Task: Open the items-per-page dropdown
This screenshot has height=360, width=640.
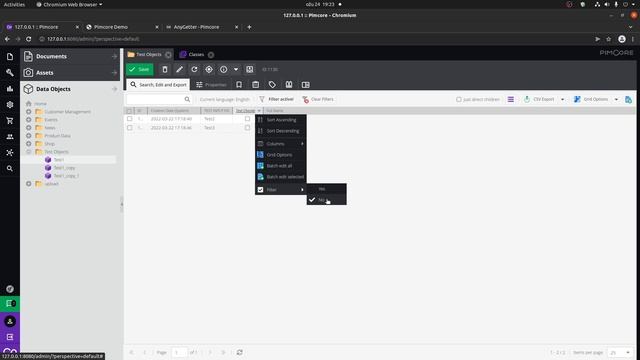Action: tap(628, 352)
